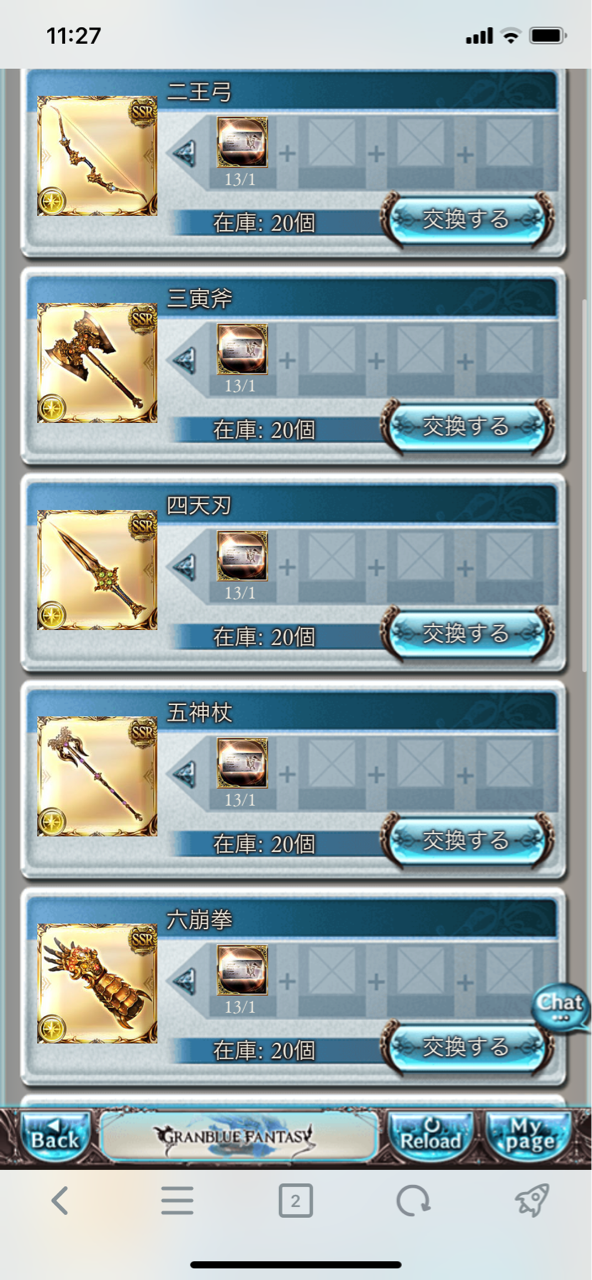Tap the Granblue Fantasy logo banner
This screenshot has width=592, height=1280.
tap(239, 1136)
